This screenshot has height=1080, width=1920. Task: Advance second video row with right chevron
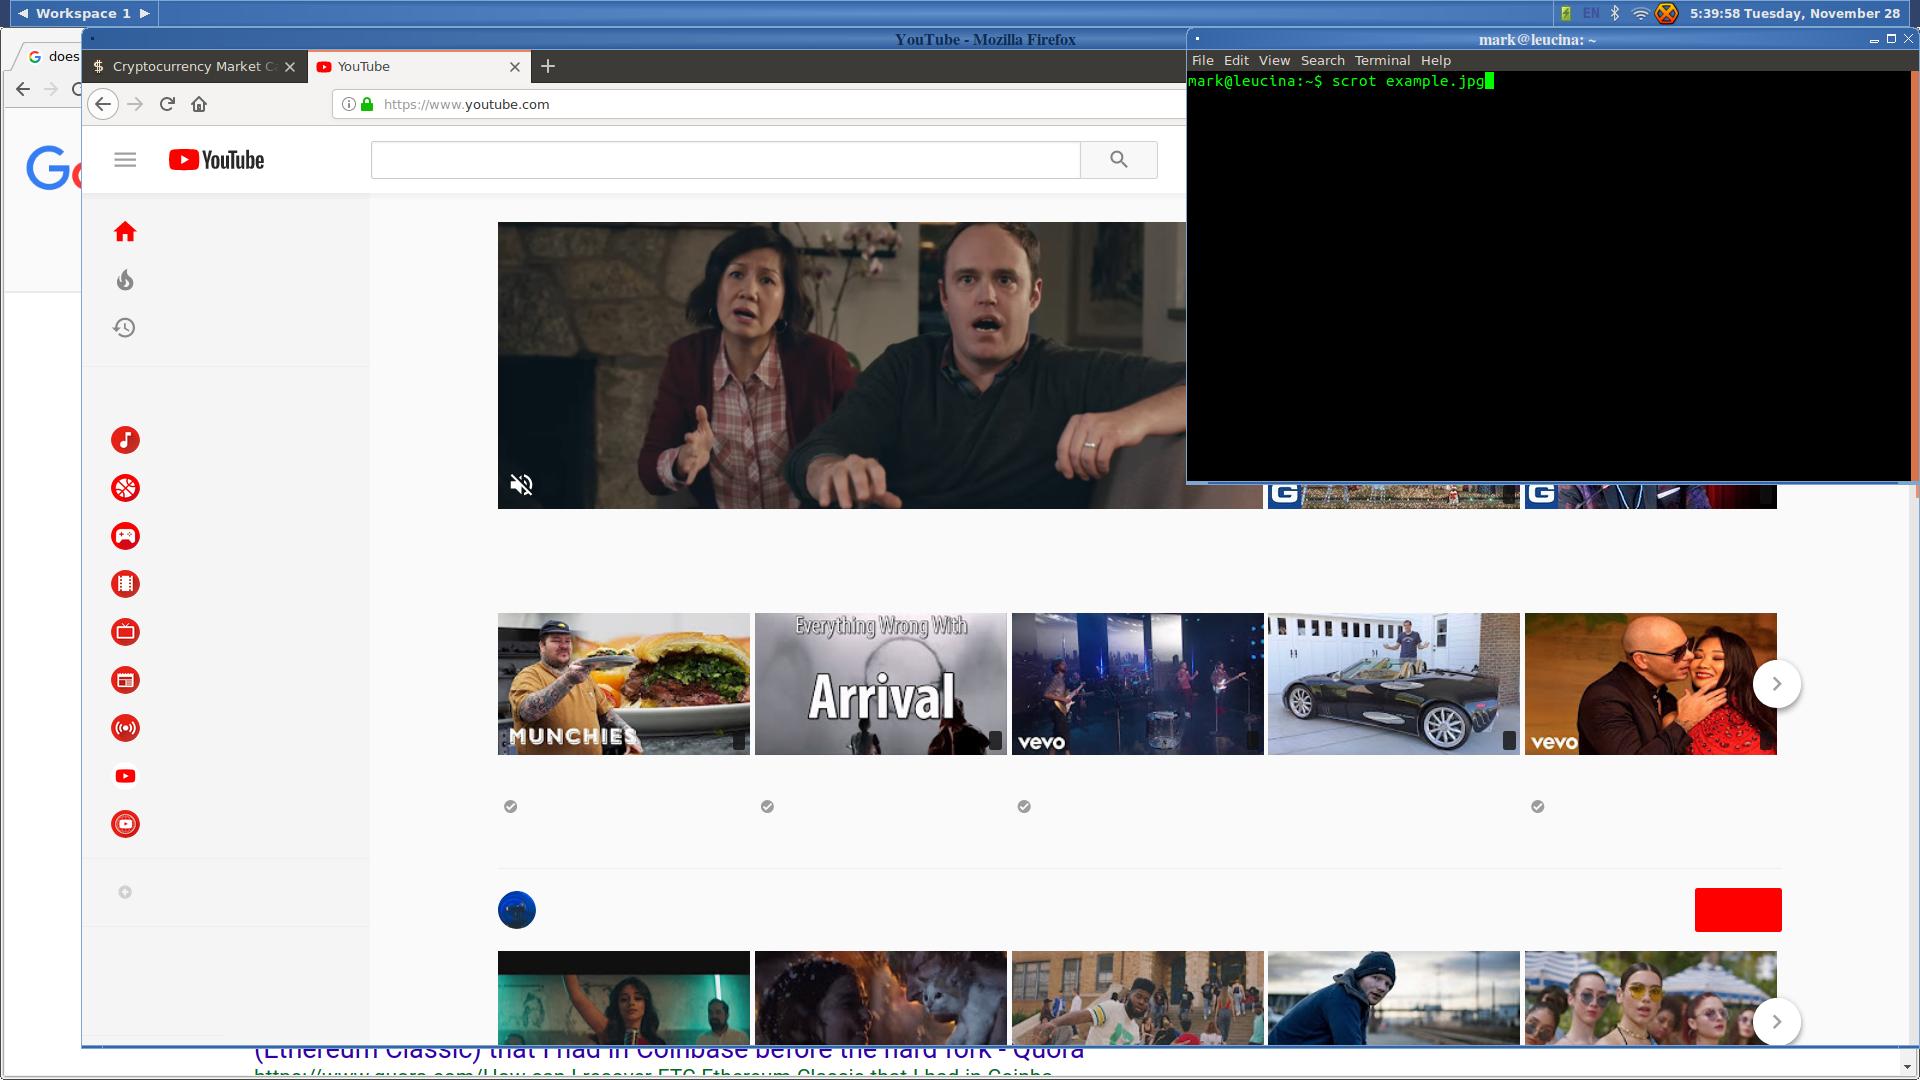1777,1022
